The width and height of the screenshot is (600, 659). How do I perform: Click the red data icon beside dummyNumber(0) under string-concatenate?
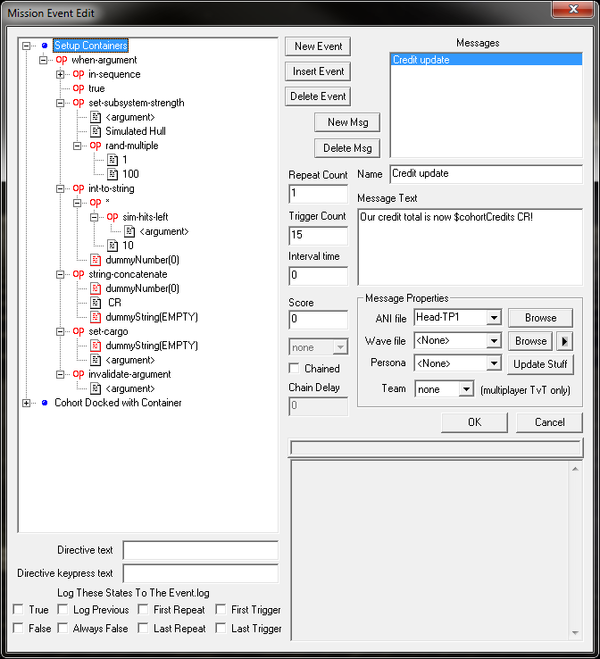[x=95, y=288]
